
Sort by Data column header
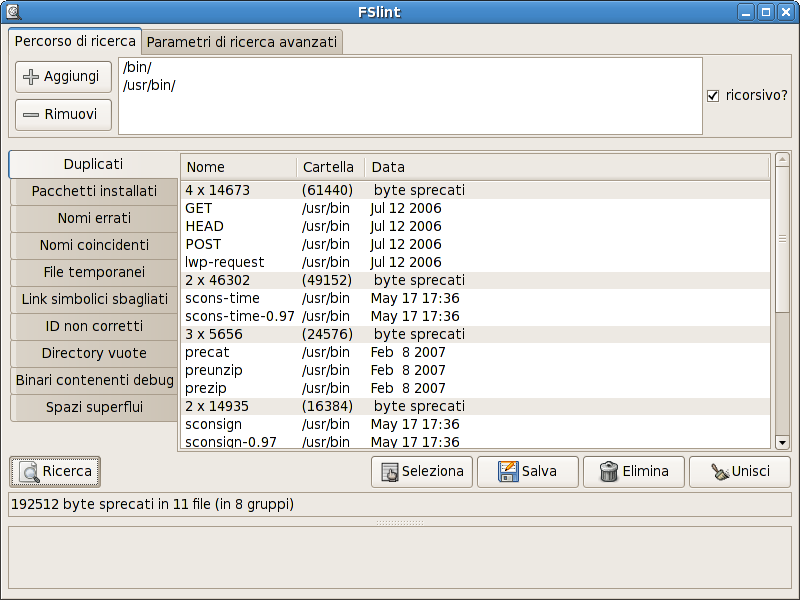[x=566, y=167]
